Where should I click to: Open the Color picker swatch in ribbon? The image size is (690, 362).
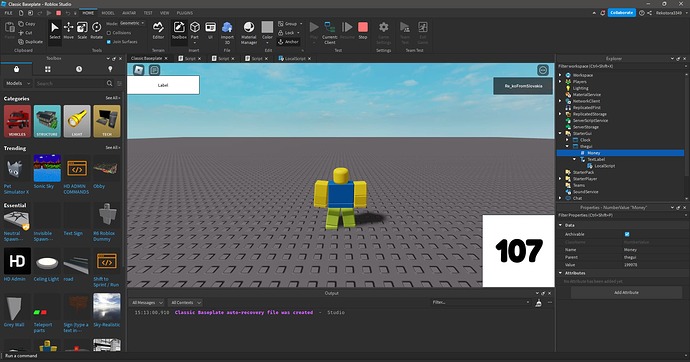[267, 28]
